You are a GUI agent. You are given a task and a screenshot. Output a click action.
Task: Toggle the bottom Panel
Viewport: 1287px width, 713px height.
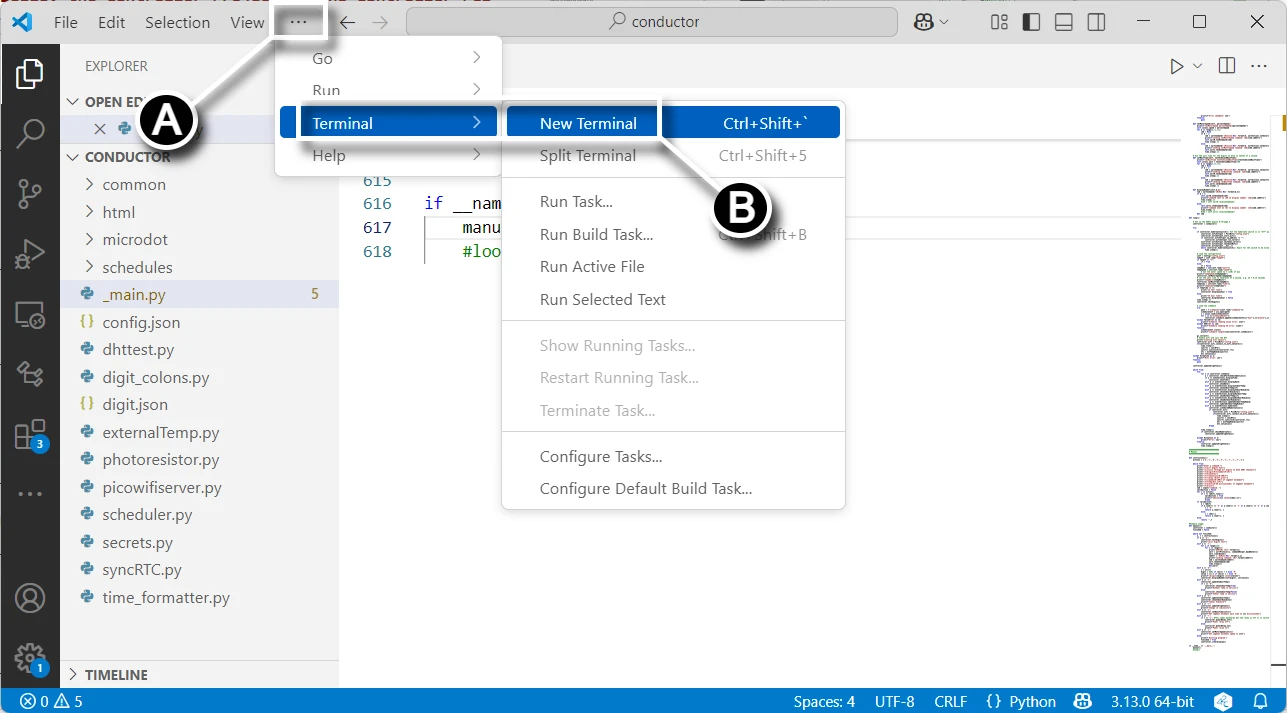(x=1064, y=22)
